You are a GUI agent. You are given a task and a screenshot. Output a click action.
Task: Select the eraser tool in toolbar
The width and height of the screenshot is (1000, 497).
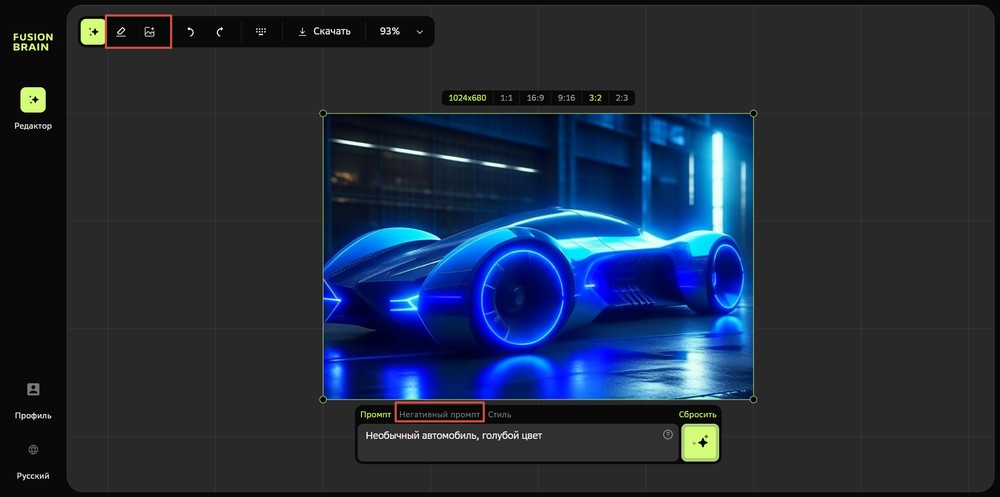click(121, 32)
